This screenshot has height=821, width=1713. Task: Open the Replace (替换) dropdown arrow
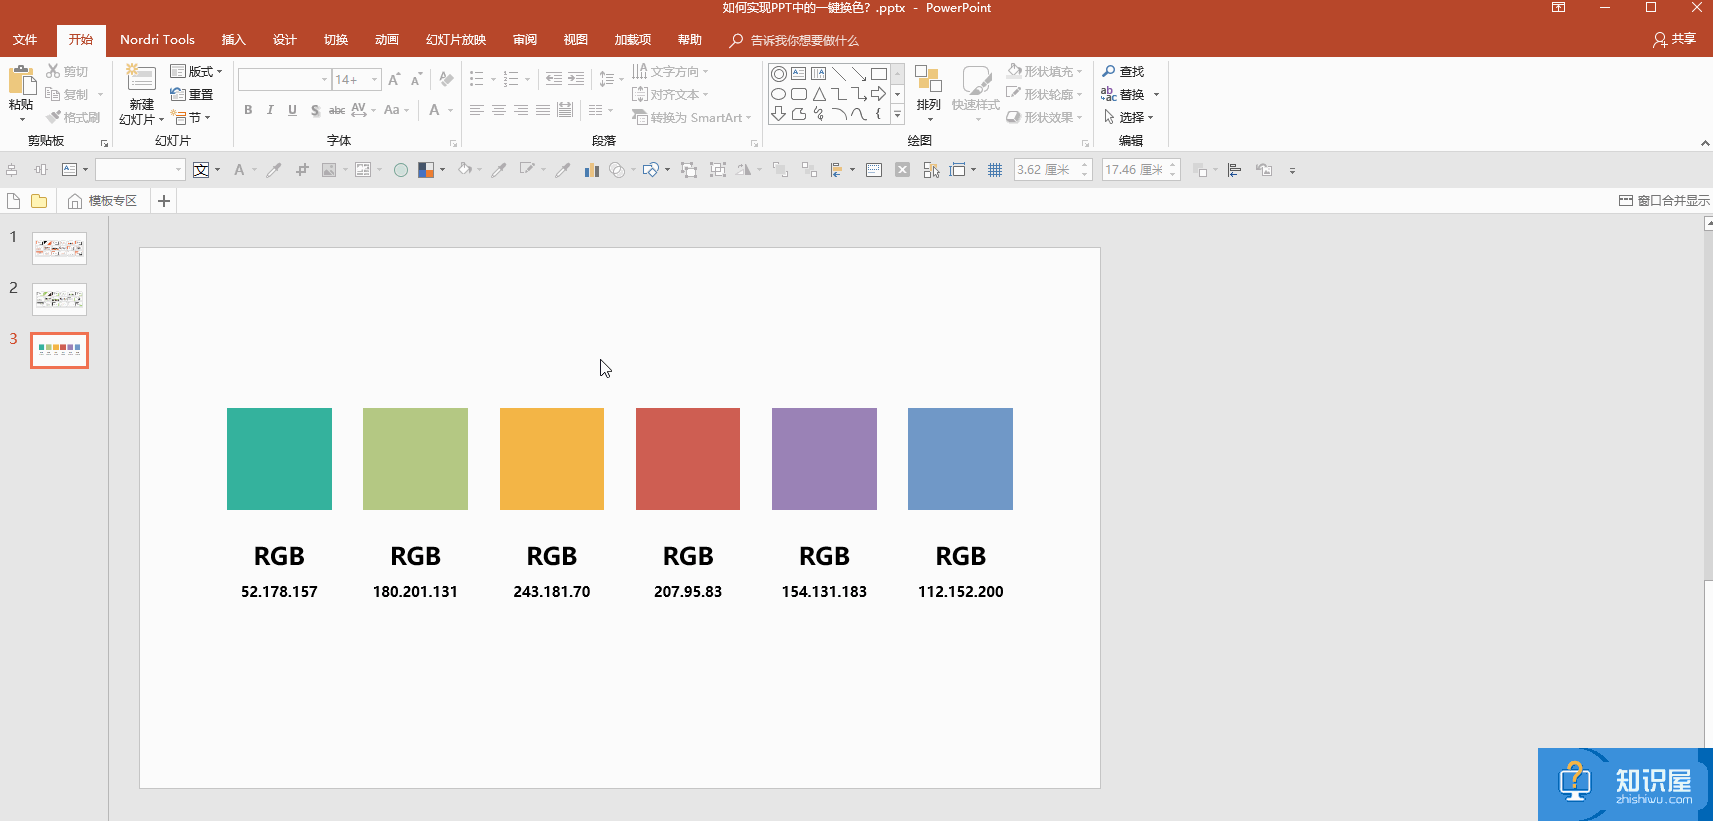pyautogui.click(x=1156, y=95)
